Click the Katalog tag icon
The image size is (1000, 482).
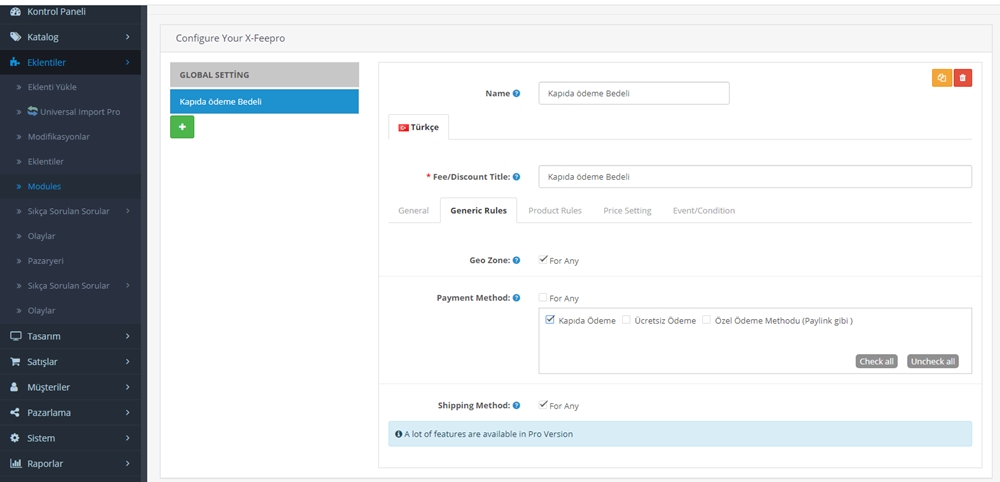15,37
